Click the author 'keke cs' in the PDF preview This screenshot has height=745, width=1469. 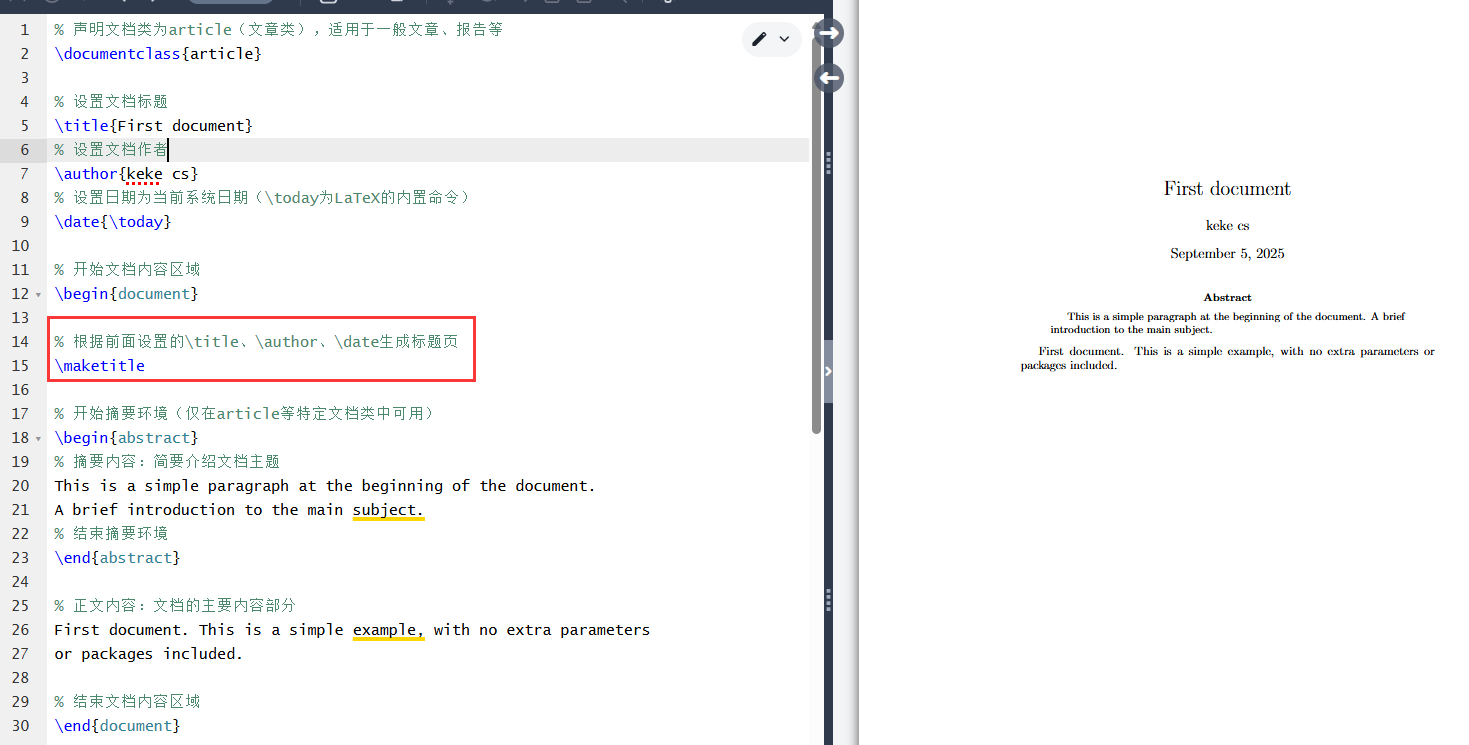click(1227, 226)
